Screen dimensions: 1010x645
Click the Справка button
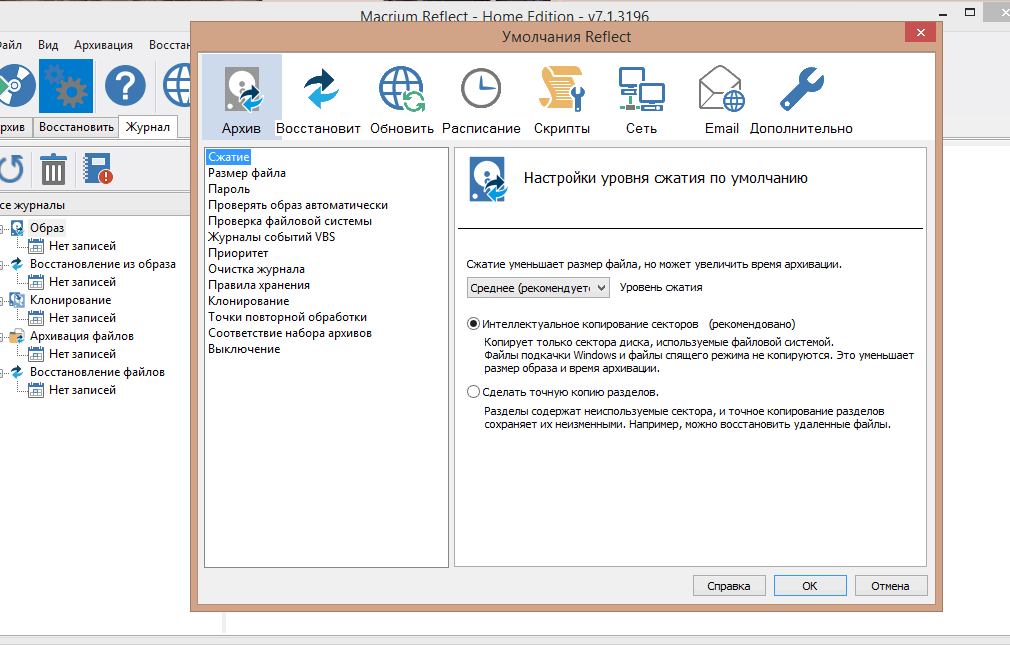click(729, 586)
